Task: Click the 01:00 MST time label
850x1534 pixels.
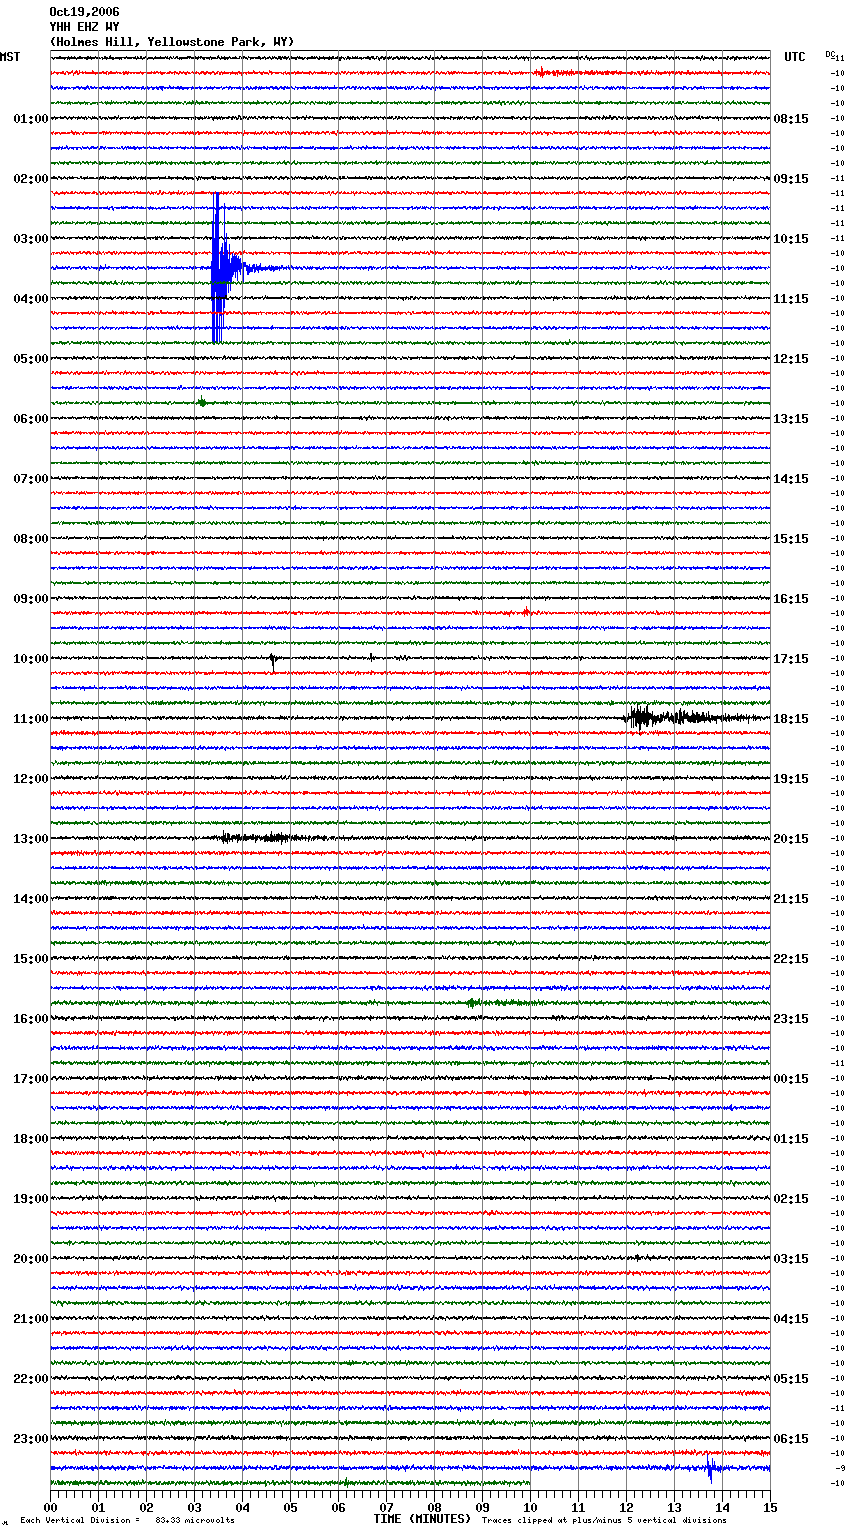Action: tap(31, 119)
